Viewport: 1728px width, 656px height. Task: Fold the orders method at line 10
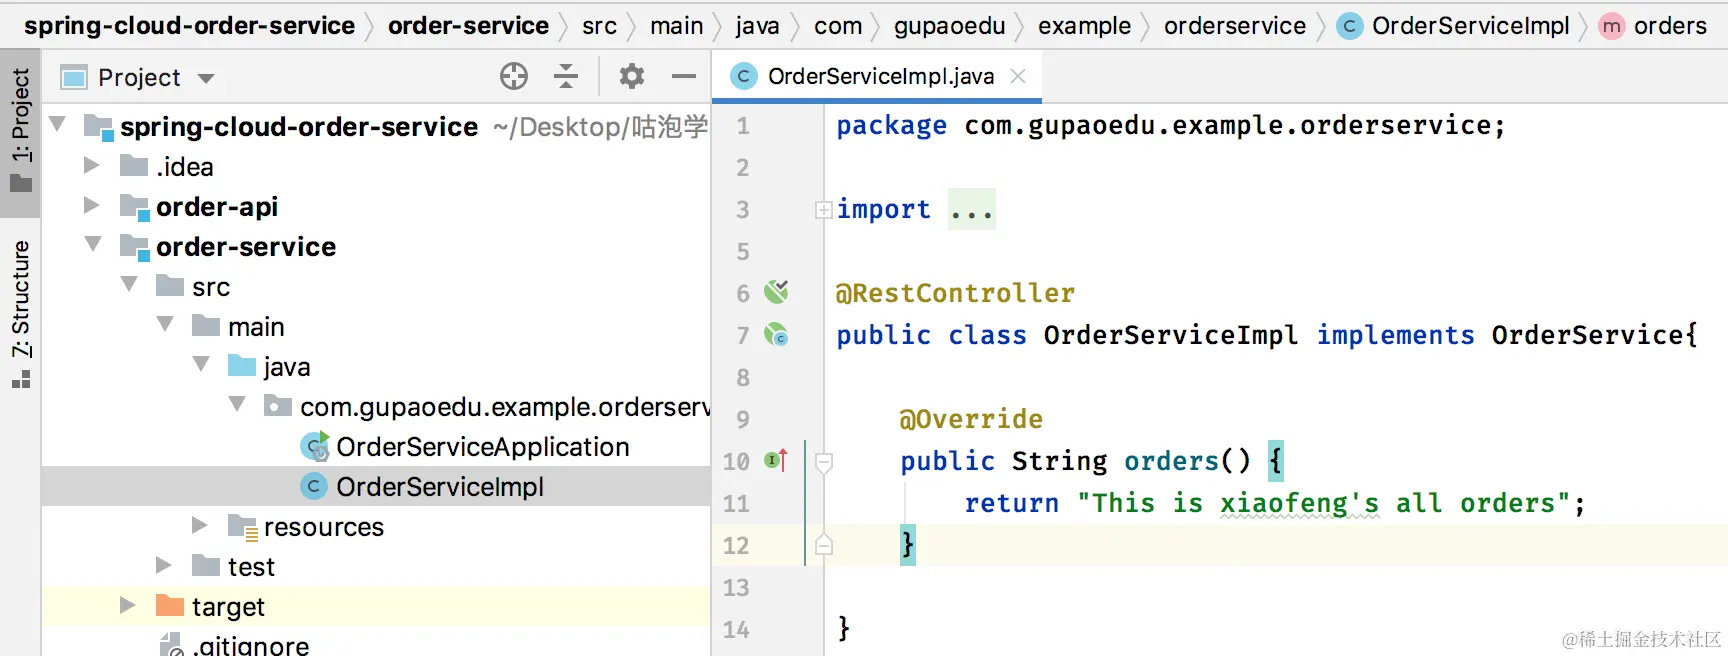(824, 462)
